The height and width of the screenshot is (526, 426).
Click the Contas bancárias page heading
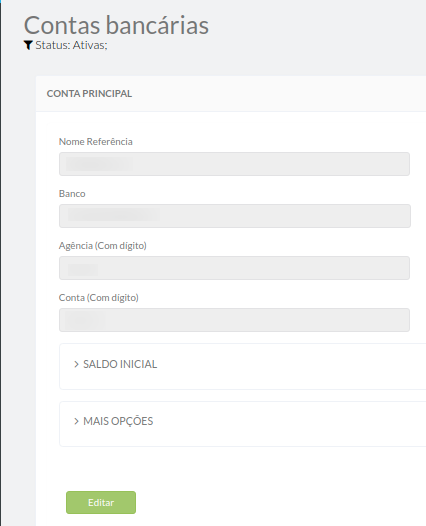pos(116,25)
